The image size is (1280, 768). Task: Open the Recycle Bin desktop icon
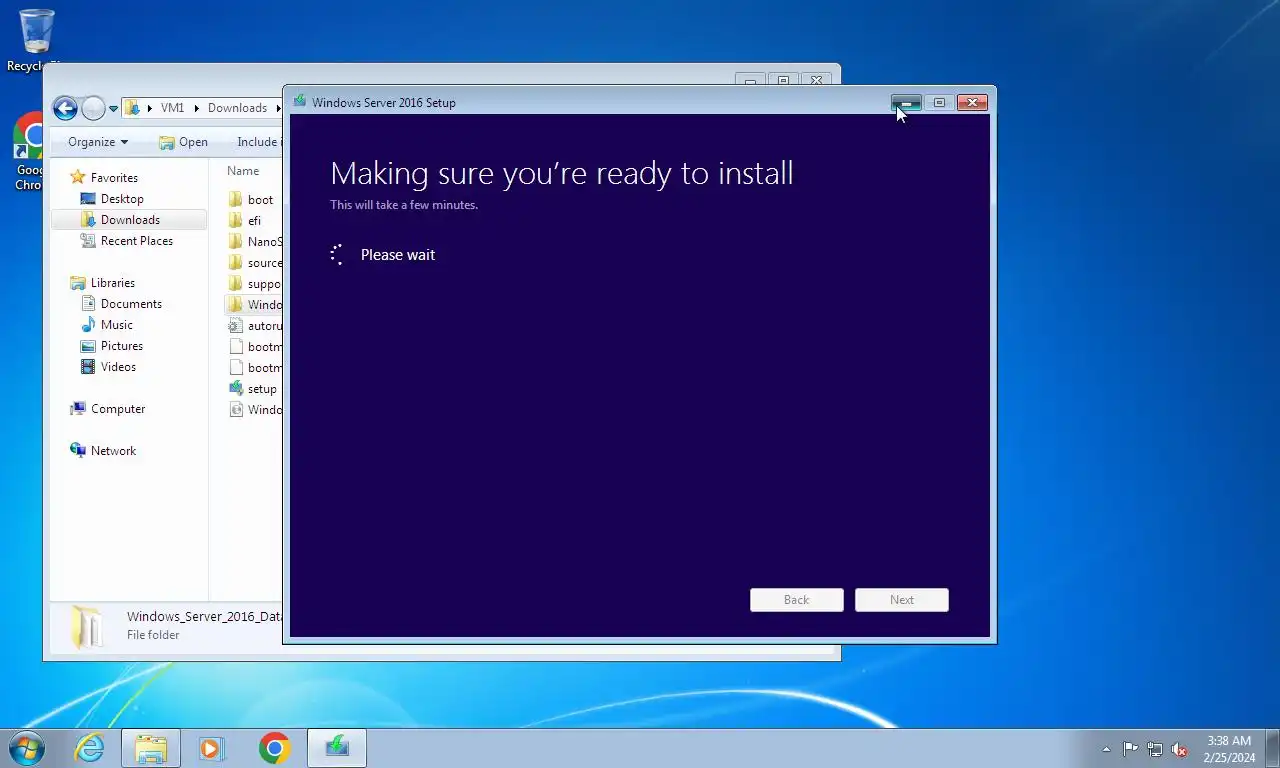coord(36,40)
